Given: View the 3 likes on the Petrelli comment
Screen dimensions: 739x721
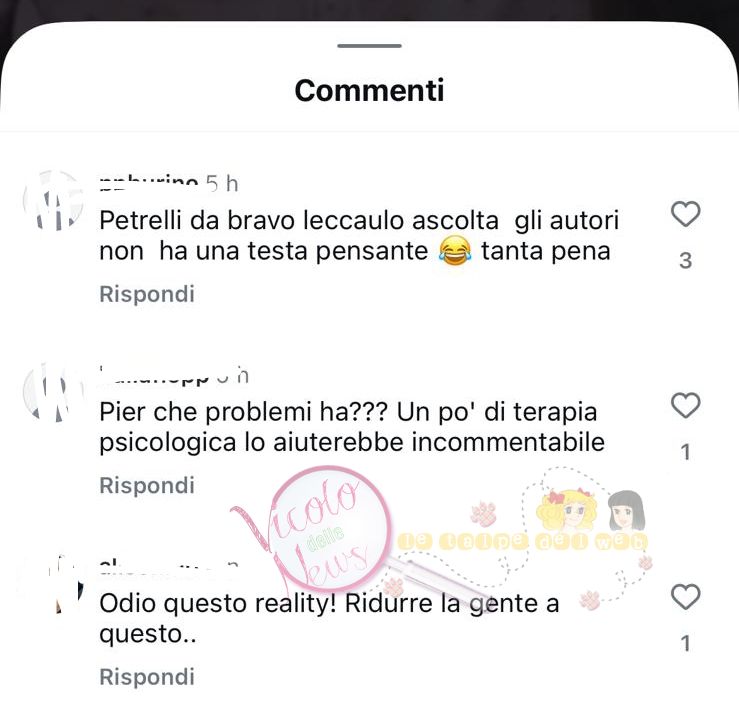Looking at the screenshot, I should coord(686,261).
